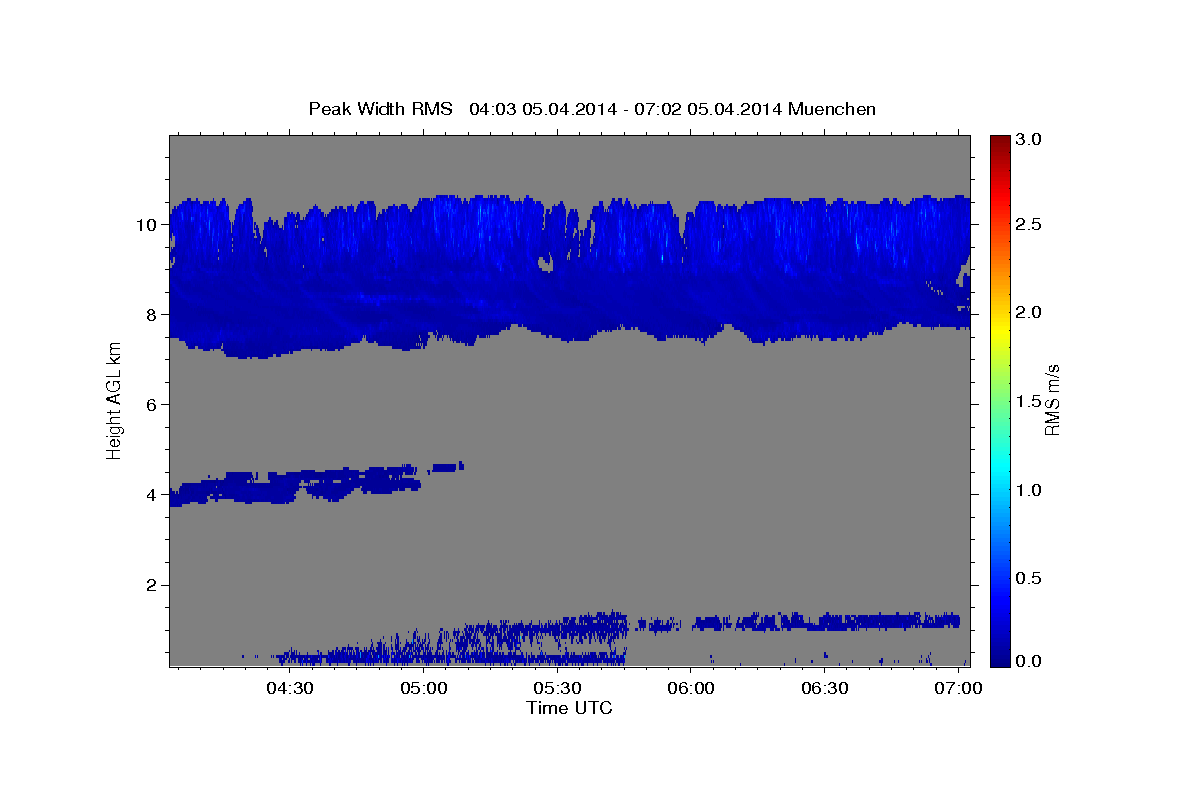Click the 'RMS m/s' colorbar label
This screenshot has width=1200, height=800.
click(x=1051, y=399)
